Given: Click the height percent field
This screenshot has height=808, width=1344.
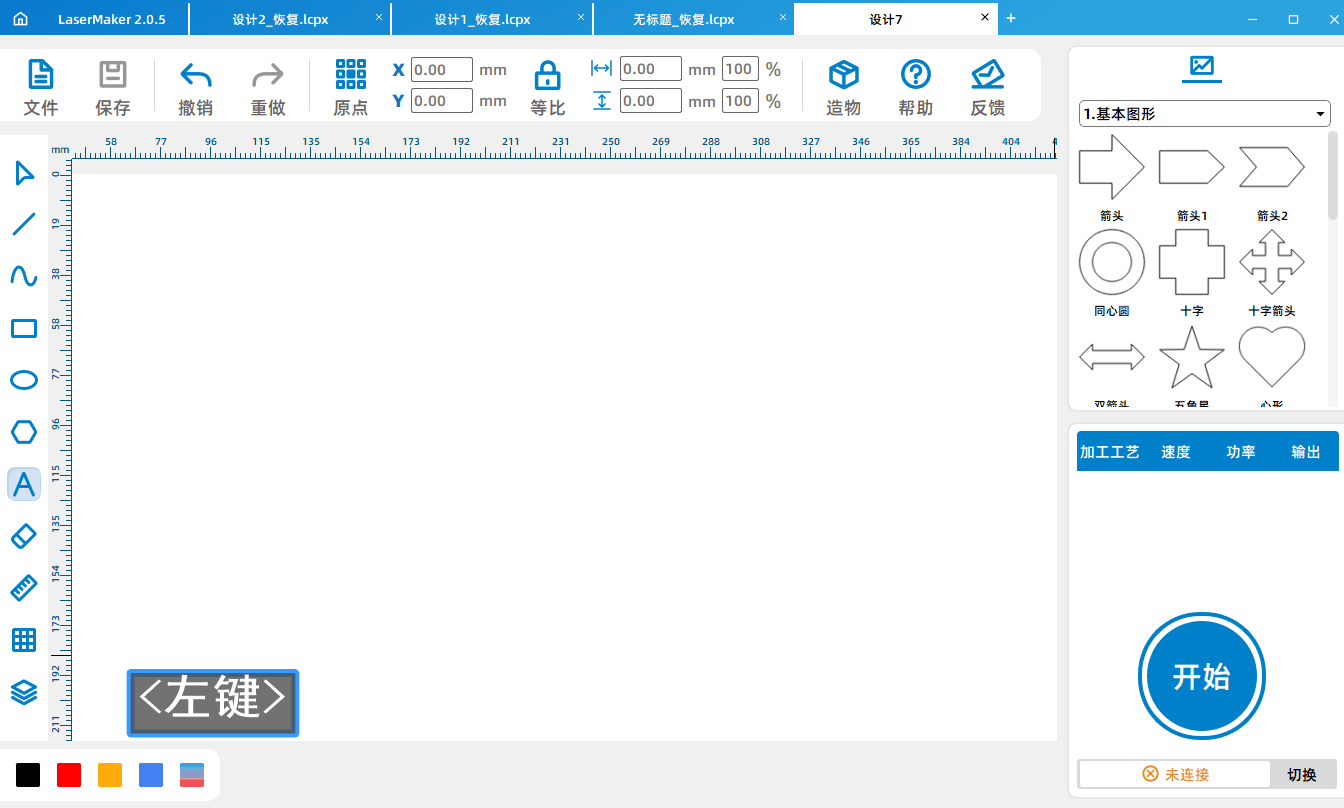Looking at the screenshot, I should (740, 101).
